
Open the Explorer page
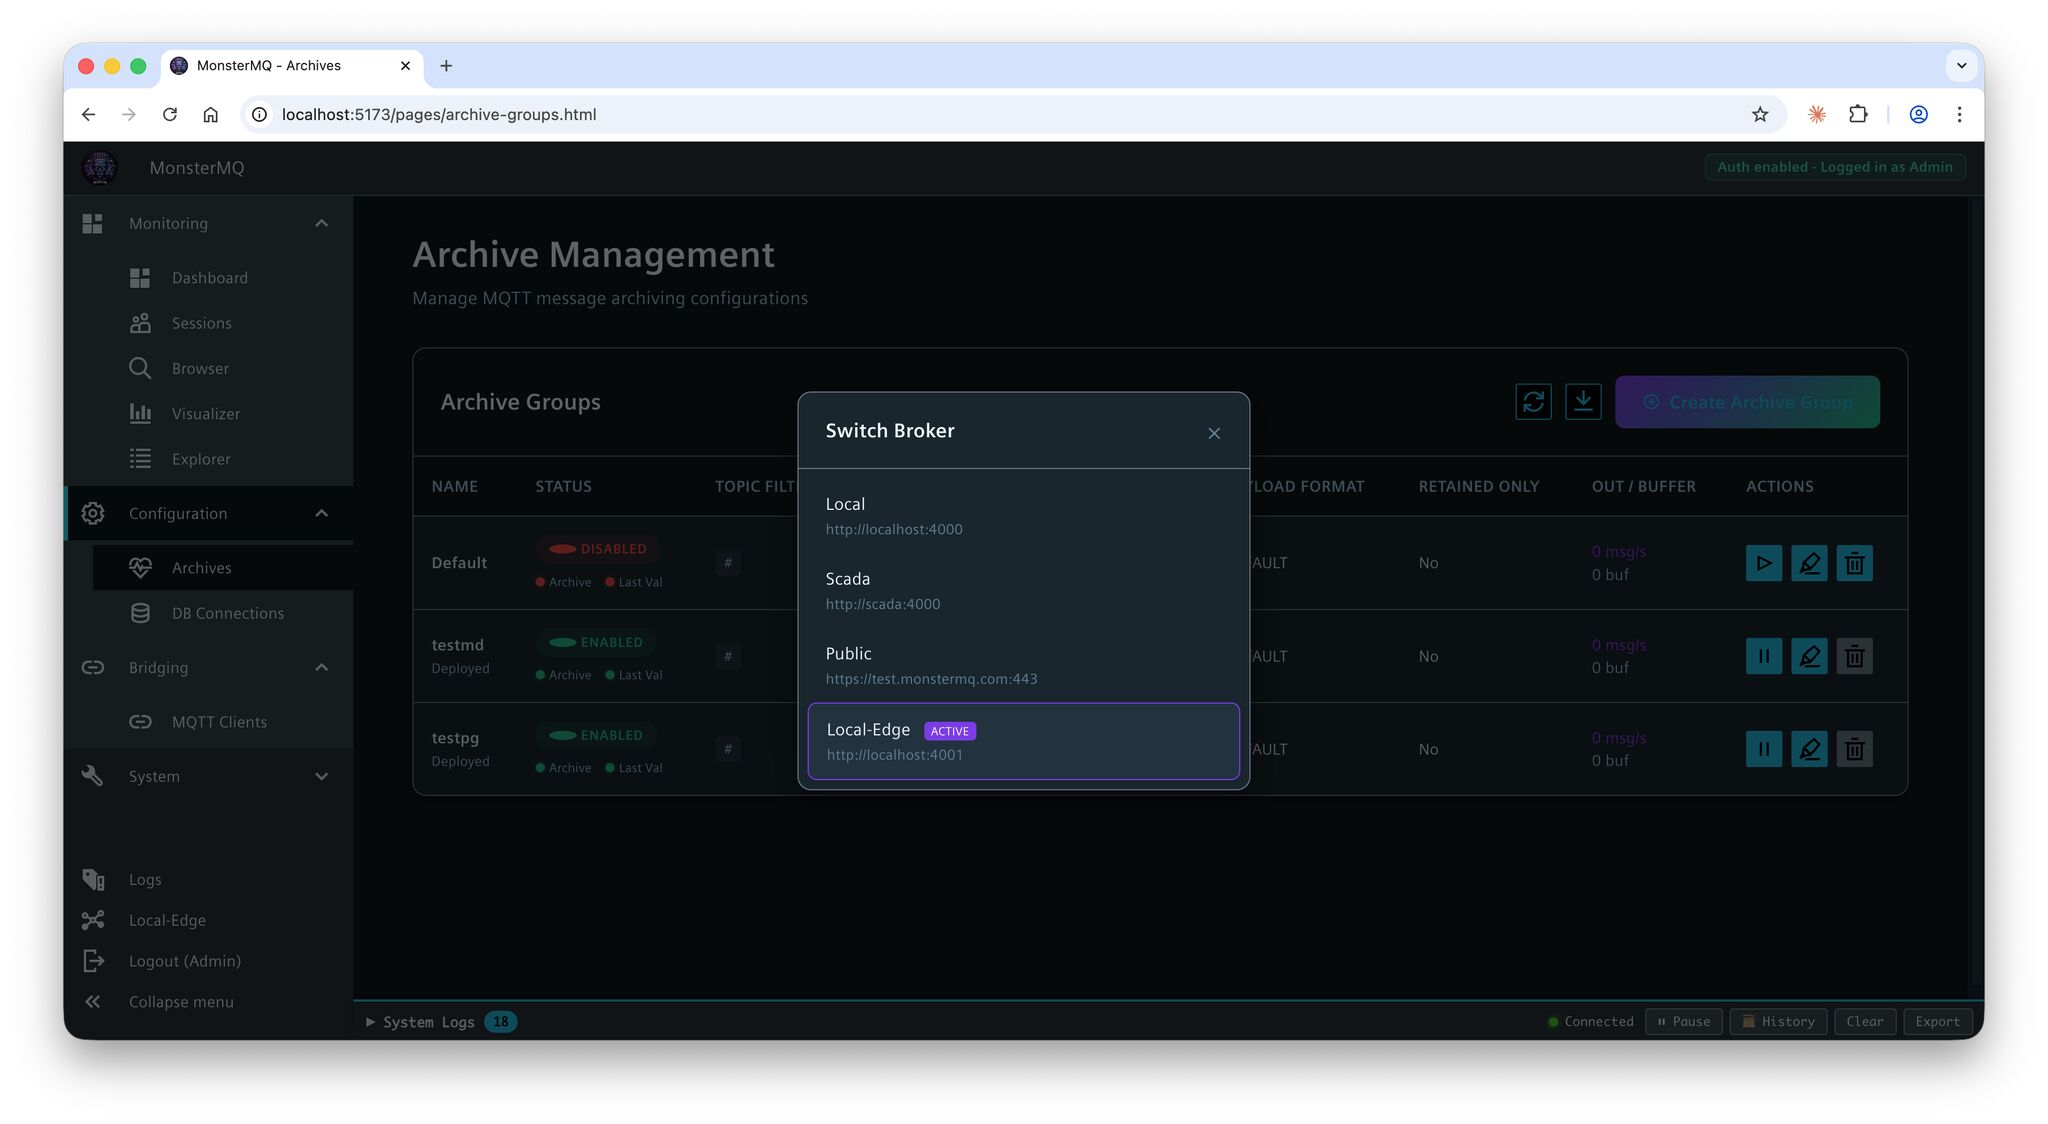tap(222, 459)
